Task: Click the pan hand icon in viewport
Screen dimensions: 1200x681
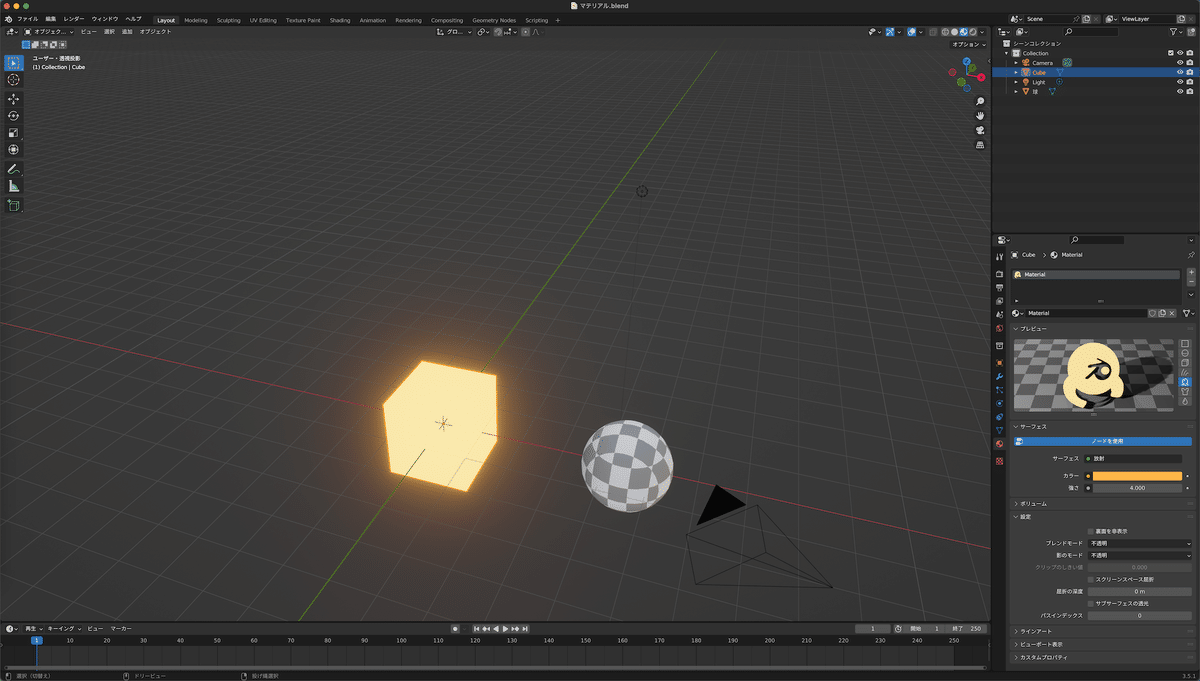Action: (x=980, y=116)
